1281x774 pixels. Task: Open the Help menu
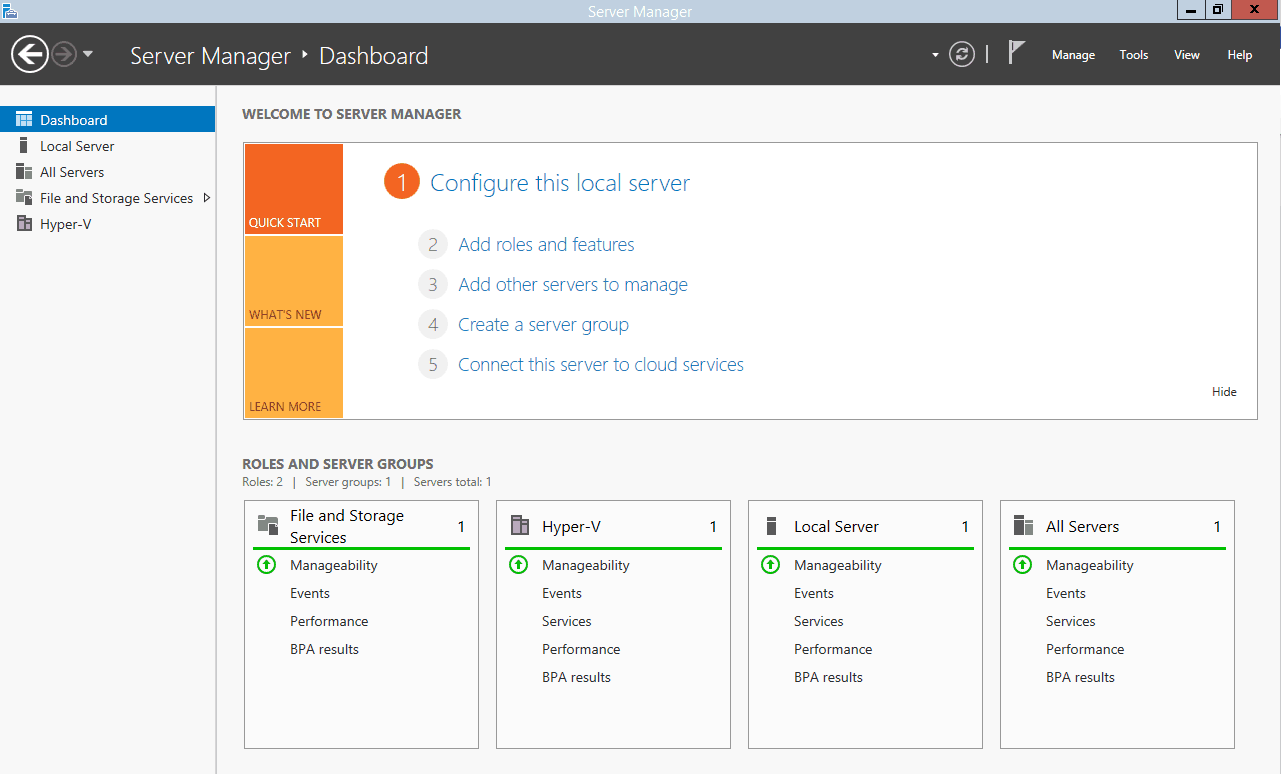click(x=1240, y=55)
